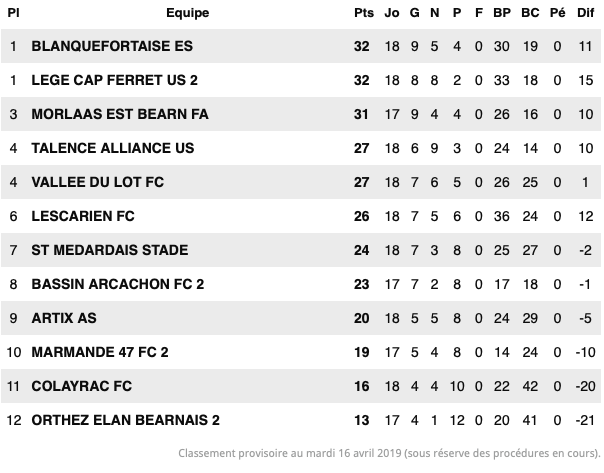This screenshot has width=604, height=473.
Task: Click BASSIN ARCACHON FC 2 name
Action: pyautogui.click(x=118, y=284)
